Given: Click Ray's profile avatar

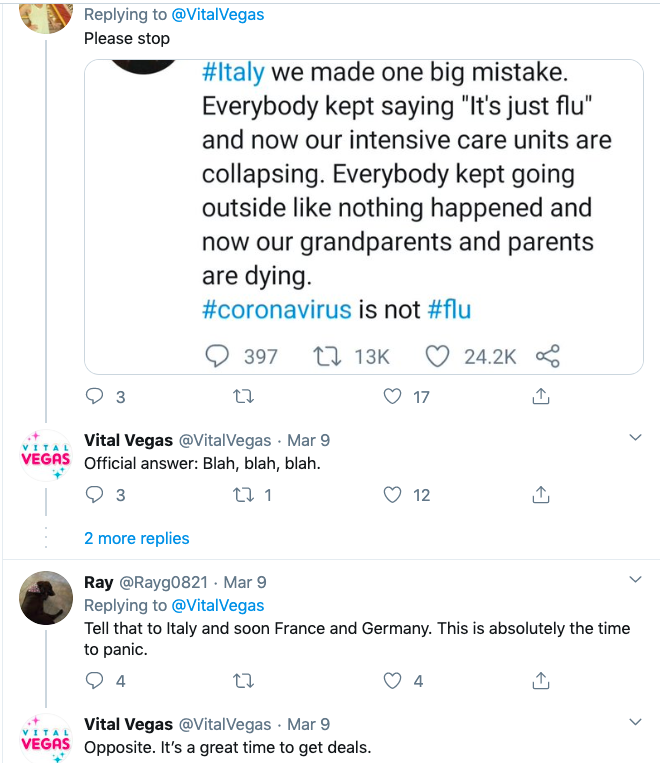Looking at the screenshot, I should (x=46, y=598).
